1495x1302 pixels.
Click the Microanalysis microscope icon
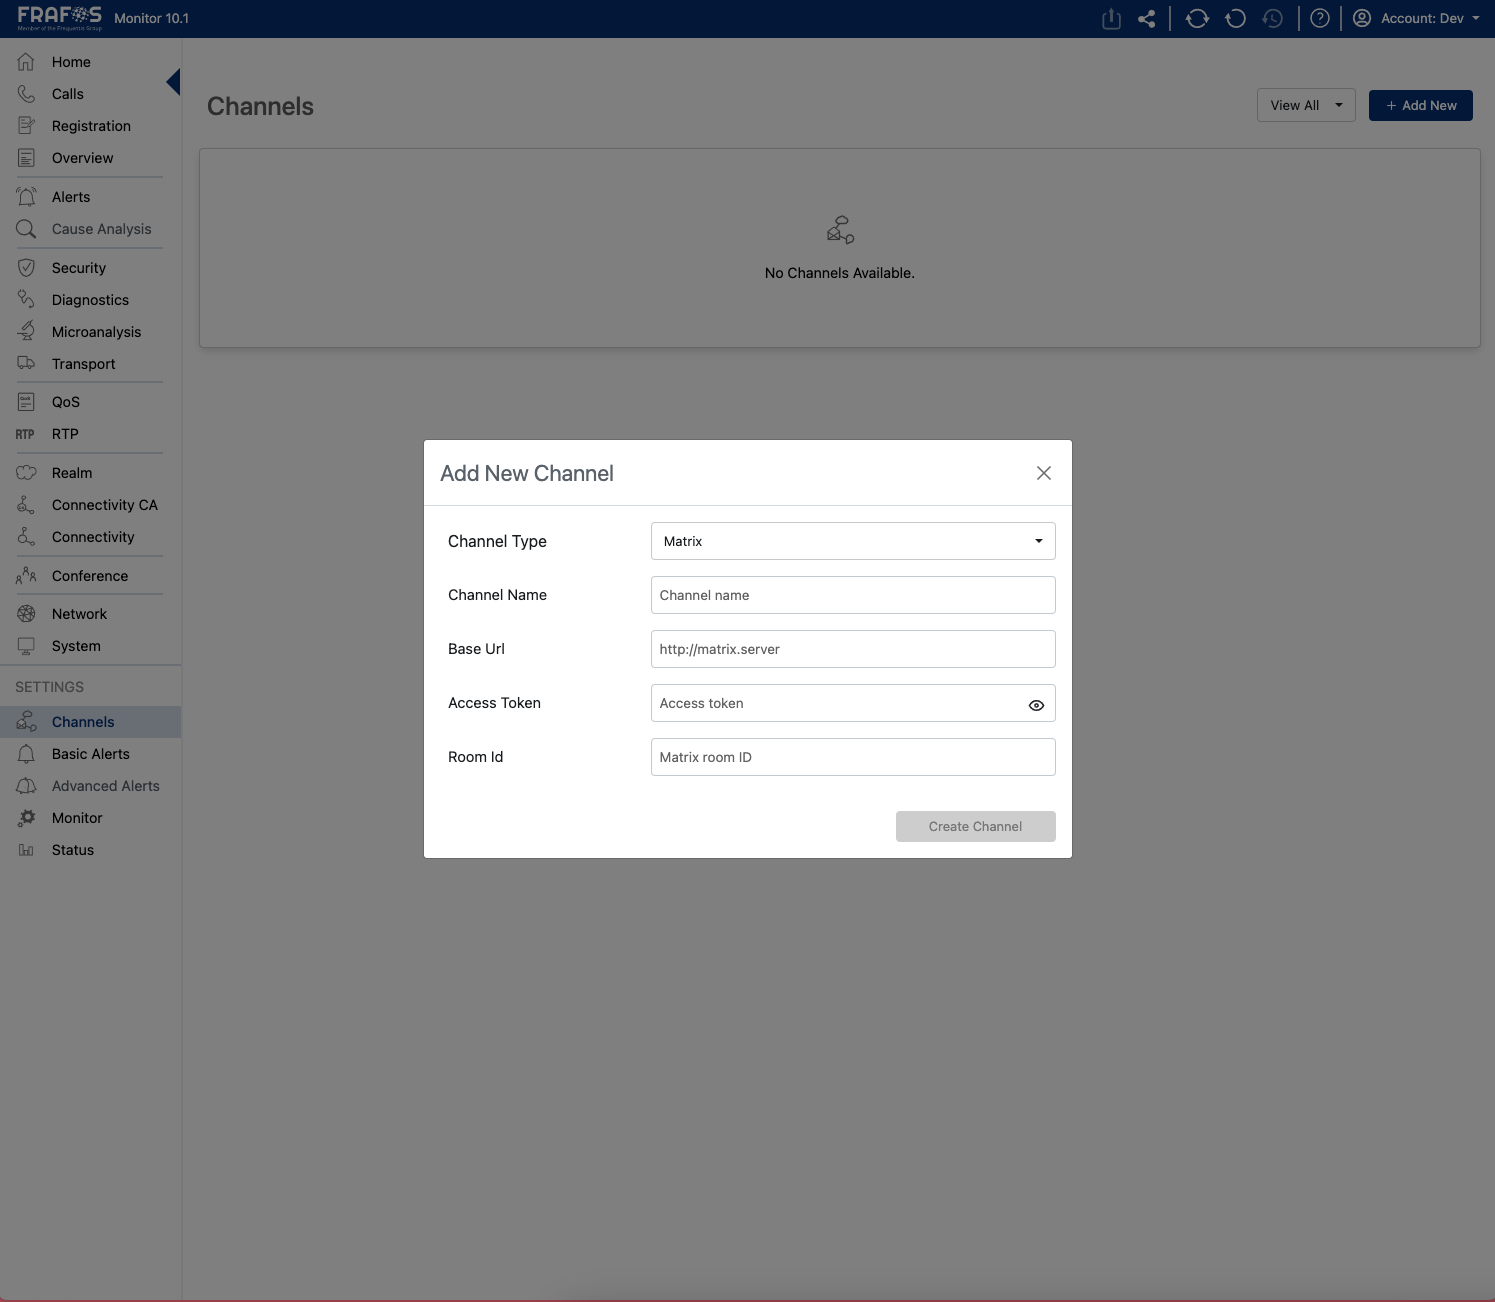pyautogui.click(x=26, y=332)
